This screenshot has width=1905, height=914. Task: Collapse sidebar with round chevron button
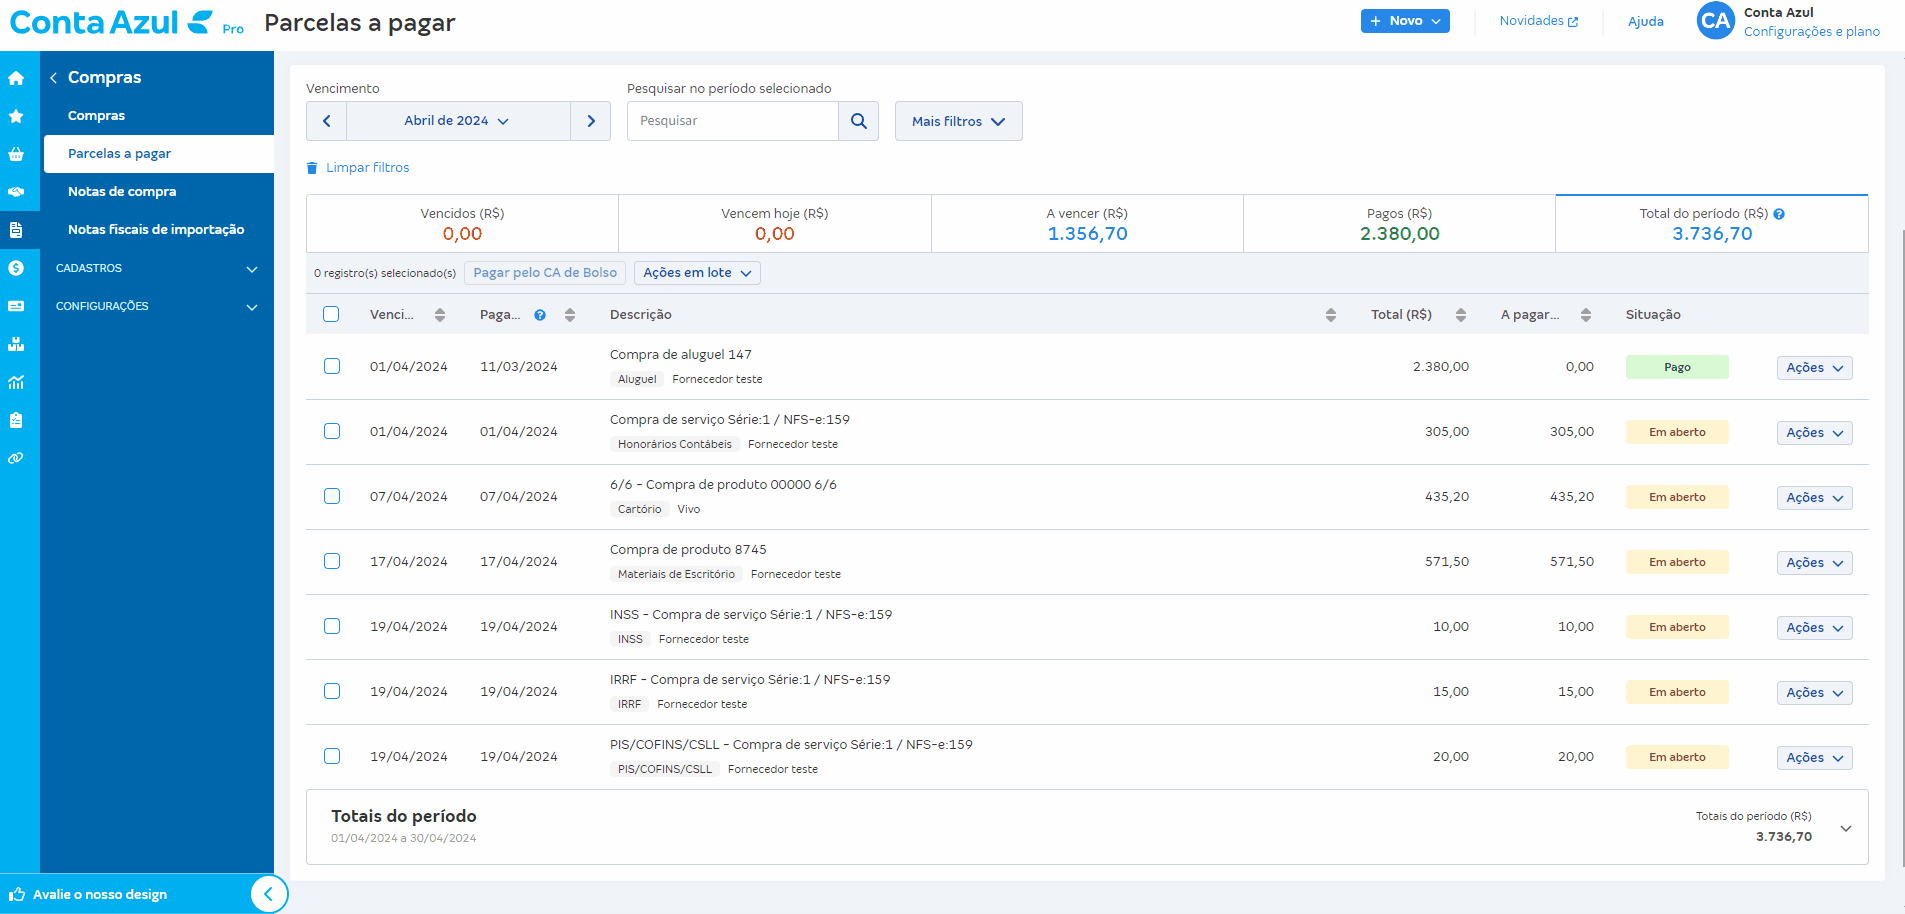point(268,894)
